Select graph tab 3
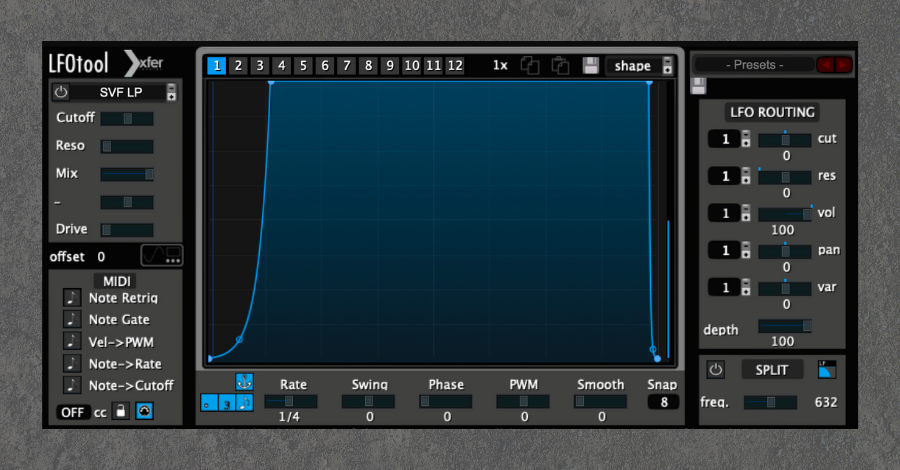 (260, 65)
